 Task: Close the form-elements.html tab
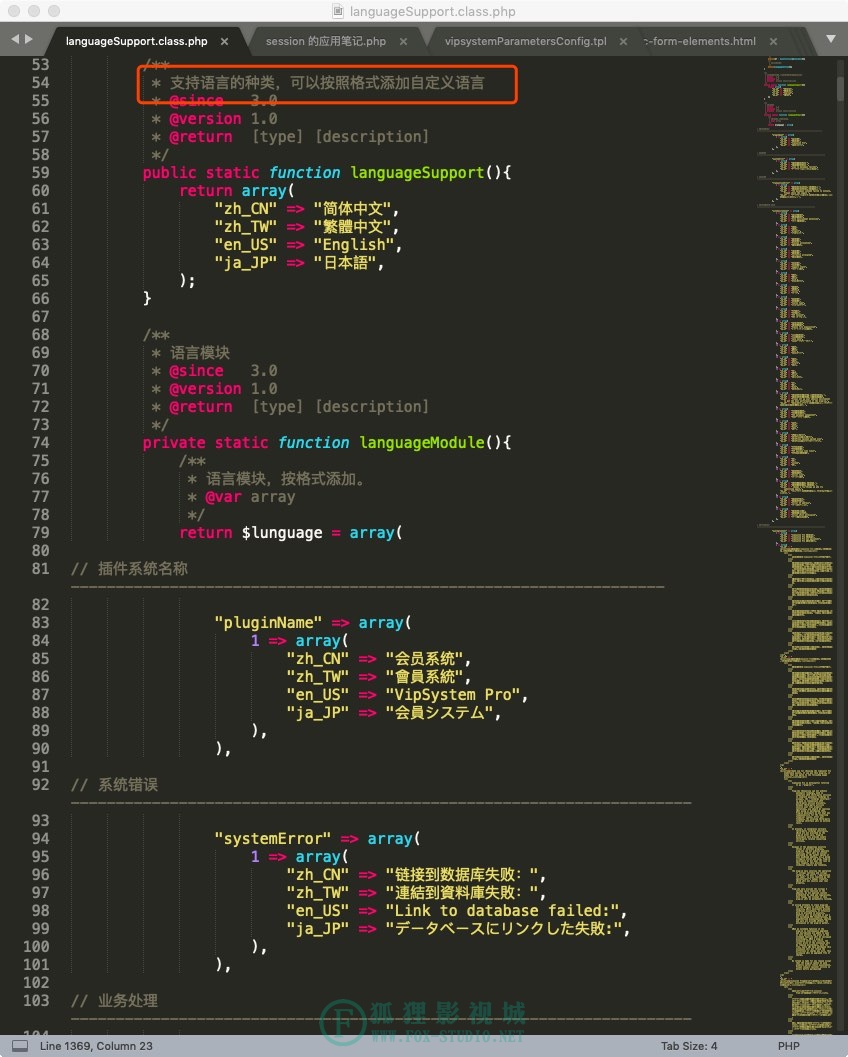(x=774, y=42)
